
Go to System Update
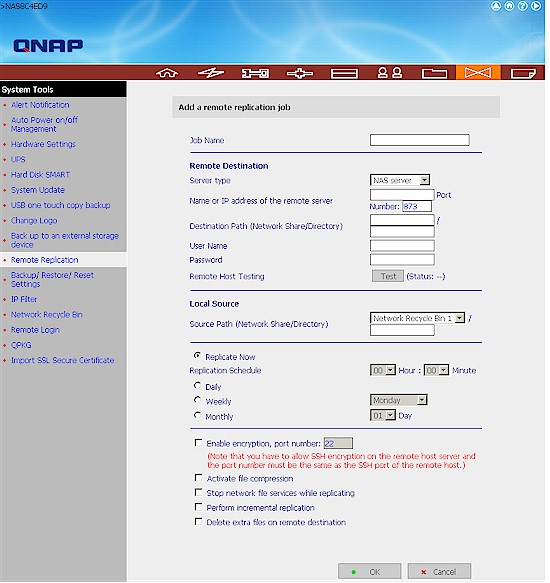(x=38, y=190)
